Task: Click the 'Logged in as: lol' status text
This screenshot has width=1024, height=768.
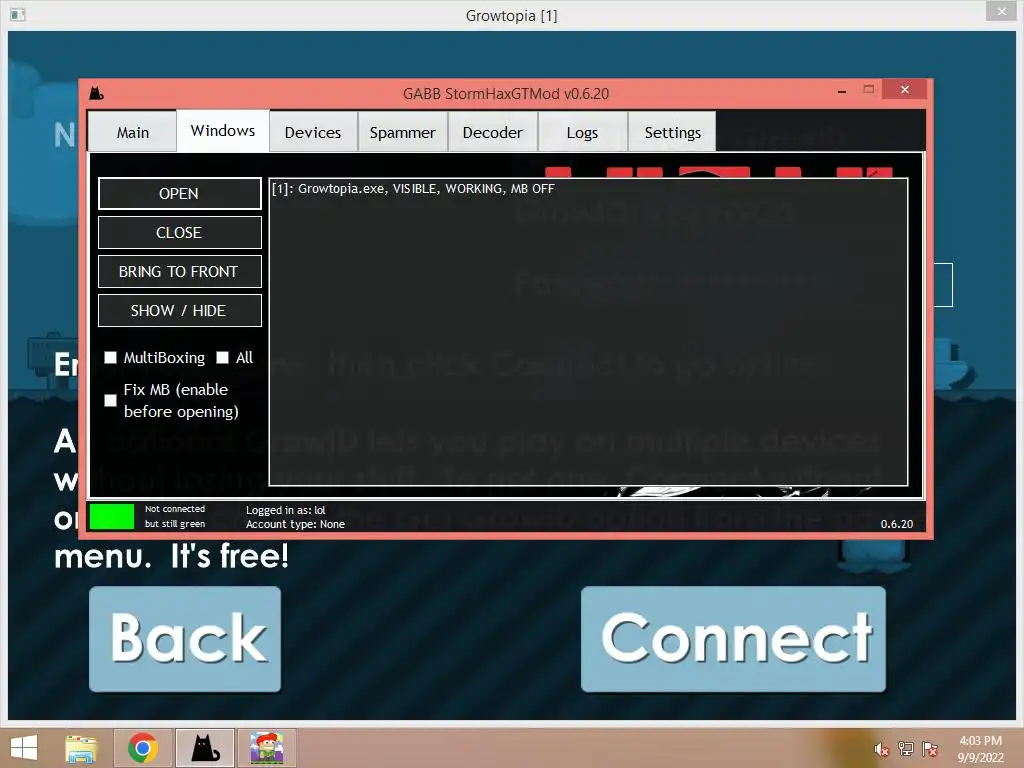Action: (285, 510)
